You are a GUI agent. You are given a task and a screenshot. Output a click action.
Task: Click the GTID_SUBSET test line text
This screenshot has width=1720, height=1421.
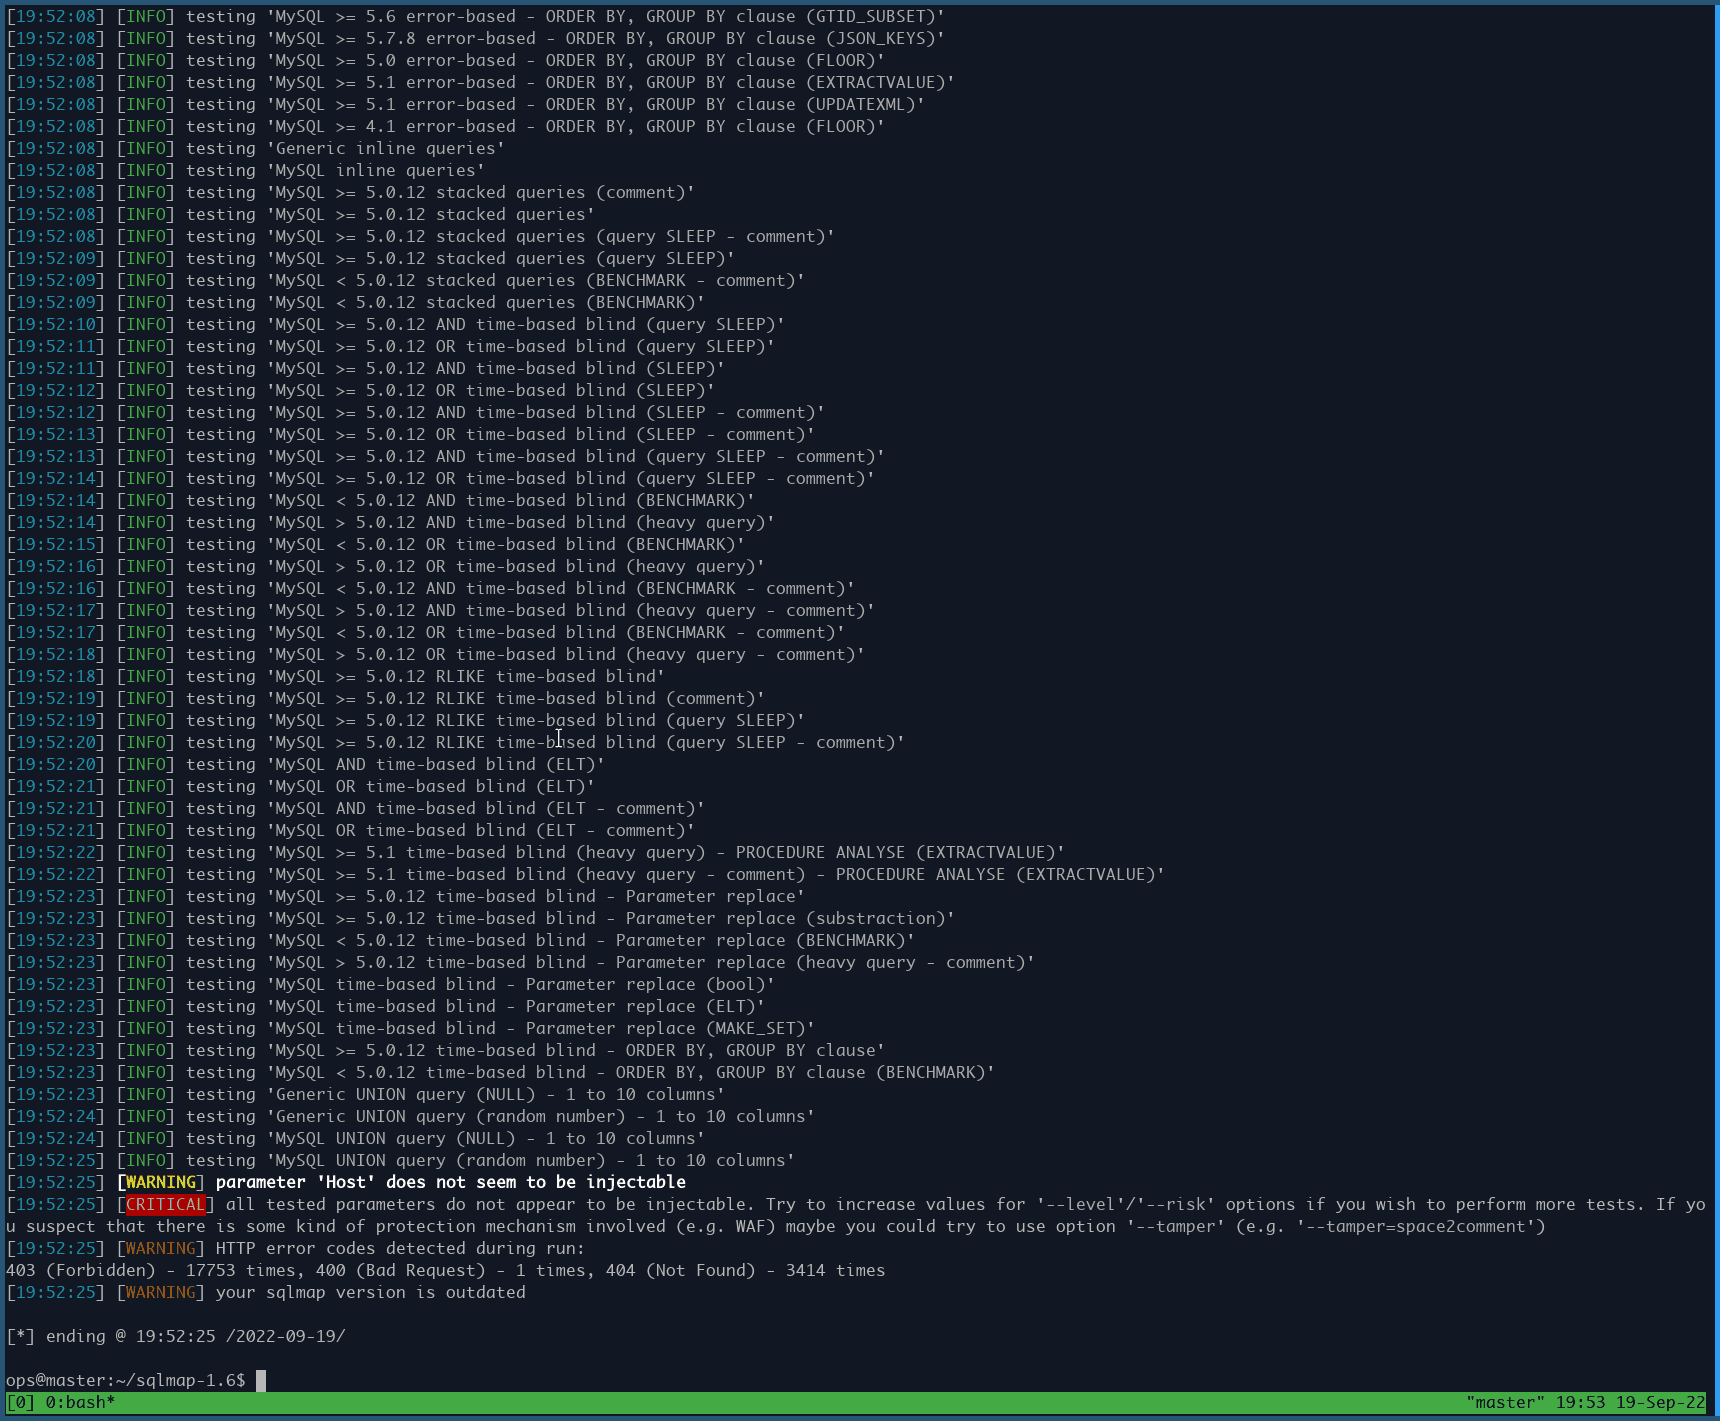pyautogui.click(x=605, y=16)
